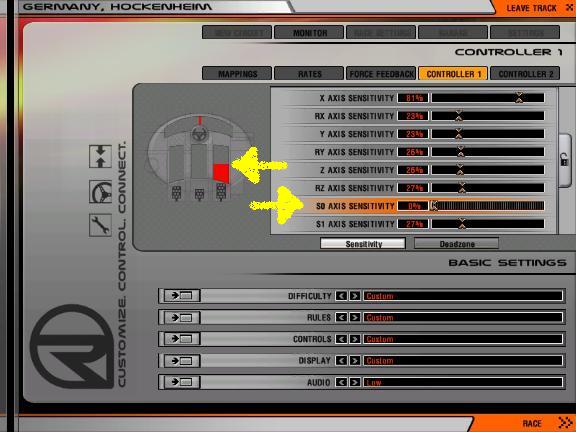Select next Difficulty option with right arrow

355,296
